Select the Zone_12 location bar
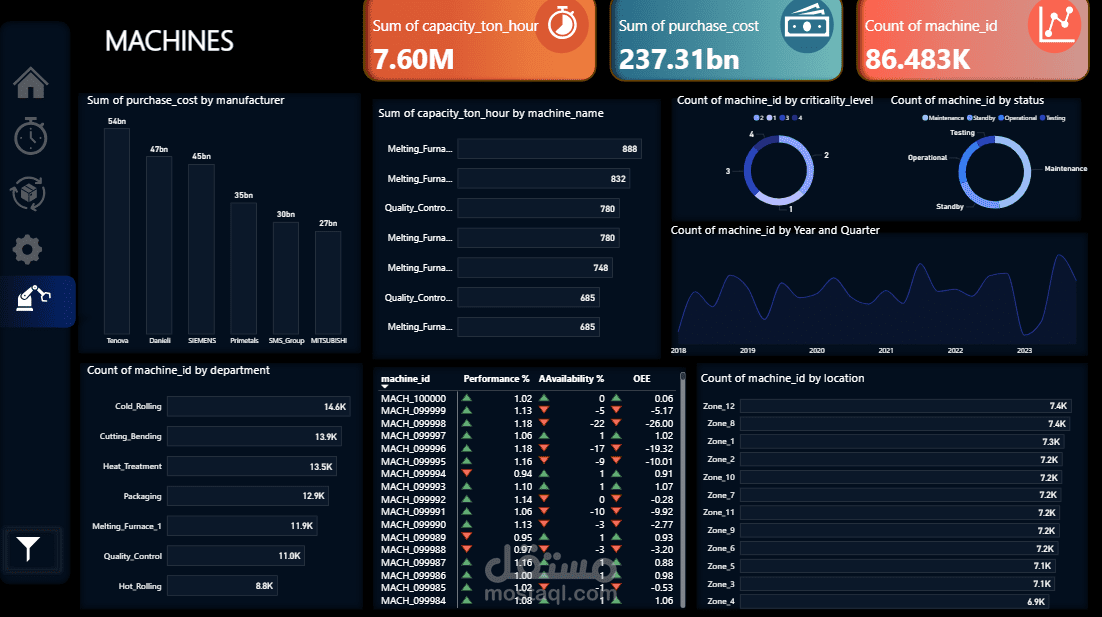 click(x=905, y=405)
